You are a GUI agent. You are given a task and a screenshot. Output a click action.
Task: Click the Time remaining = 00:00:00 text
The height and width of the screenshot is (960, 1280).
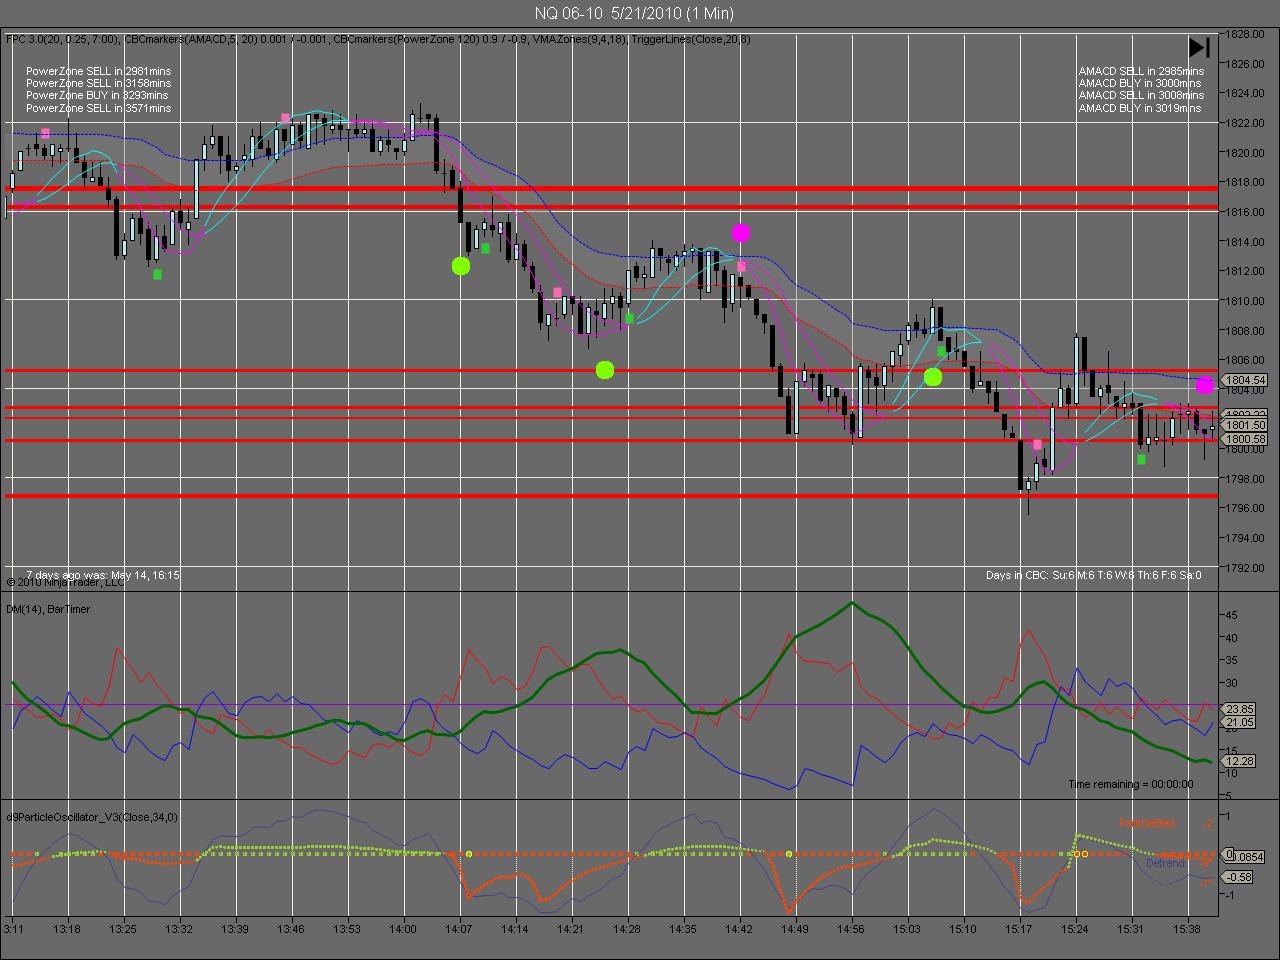click(1130, 784)
